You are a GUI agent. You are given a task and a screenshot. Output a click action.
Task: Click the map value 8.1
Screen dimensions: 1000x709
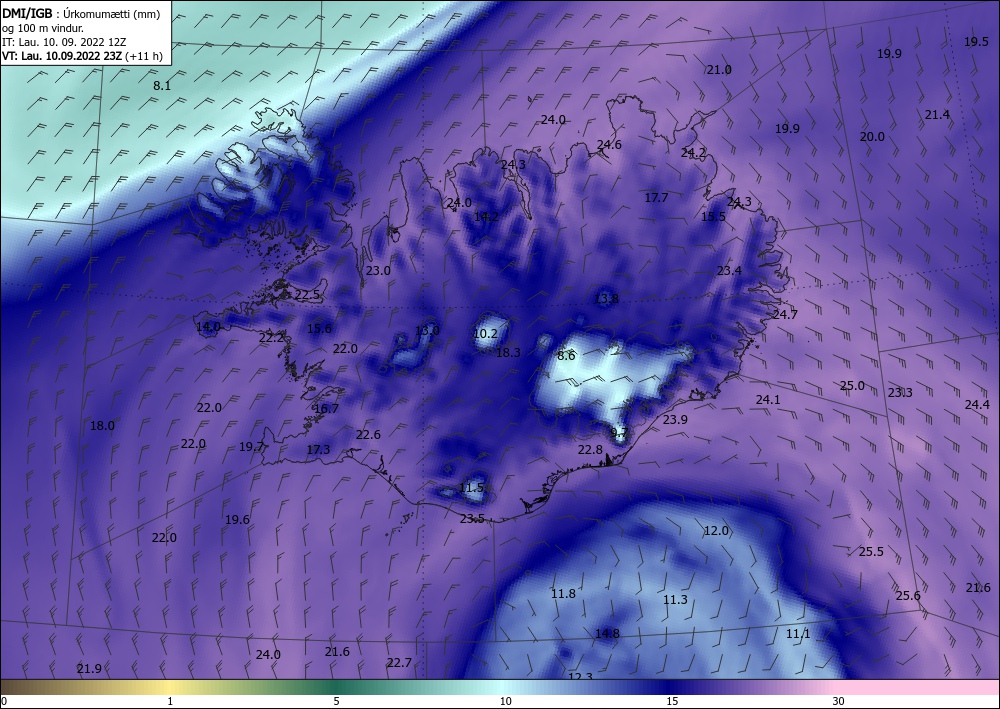point(163,85)
